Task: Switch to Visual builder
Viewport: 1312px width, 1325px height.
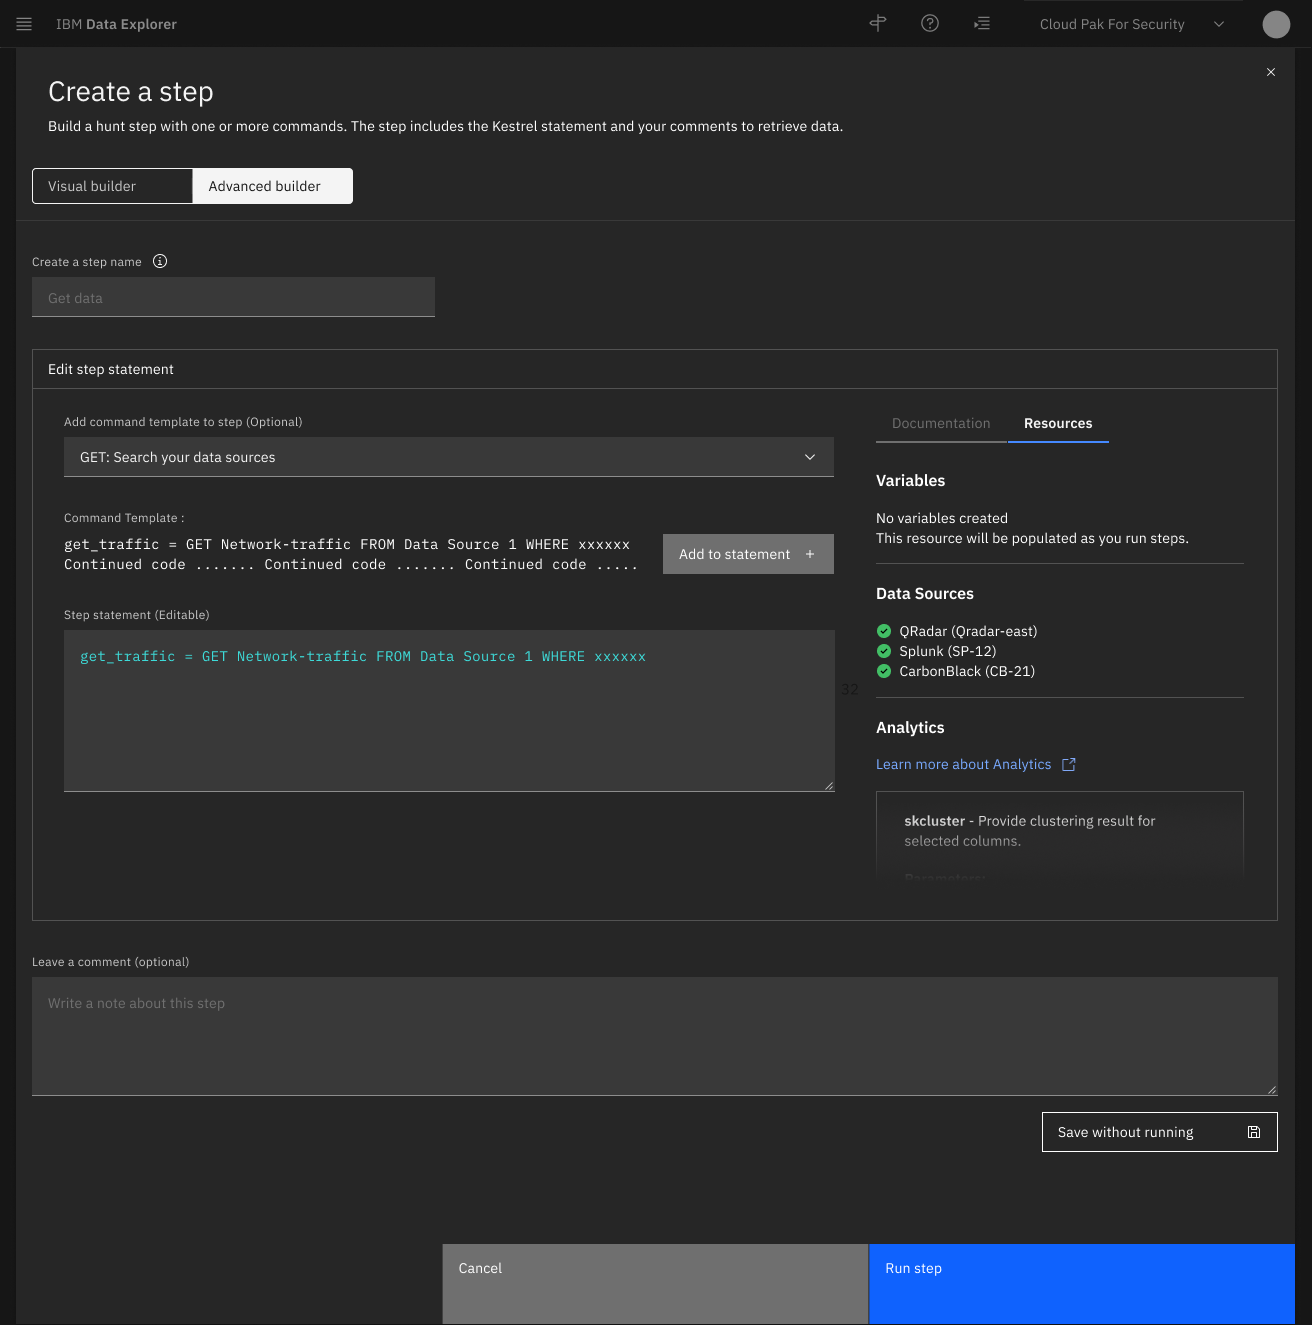Action: (112, 186)
